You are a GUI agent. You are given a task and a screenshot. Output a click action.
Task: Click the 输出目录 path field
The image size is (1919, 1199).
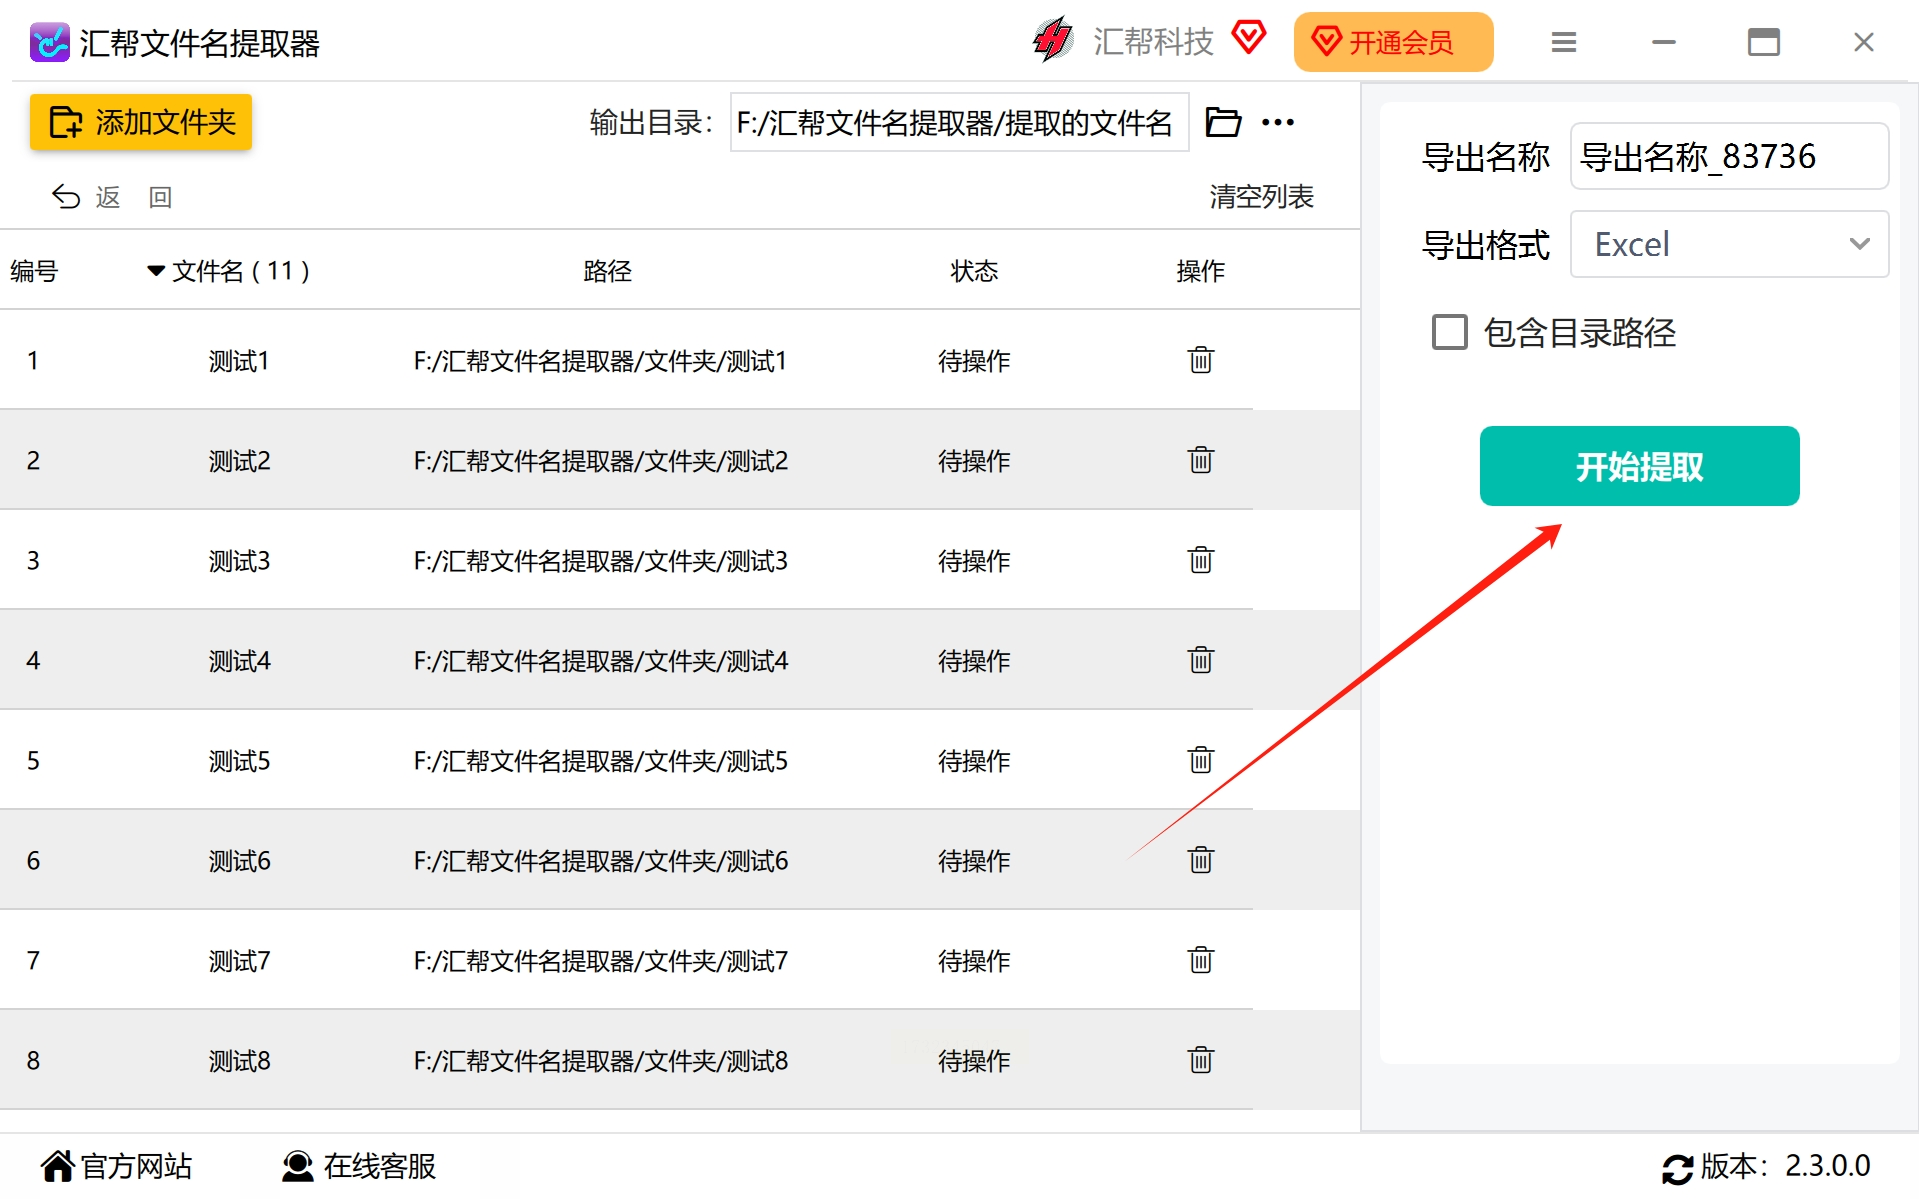(959, 122)
